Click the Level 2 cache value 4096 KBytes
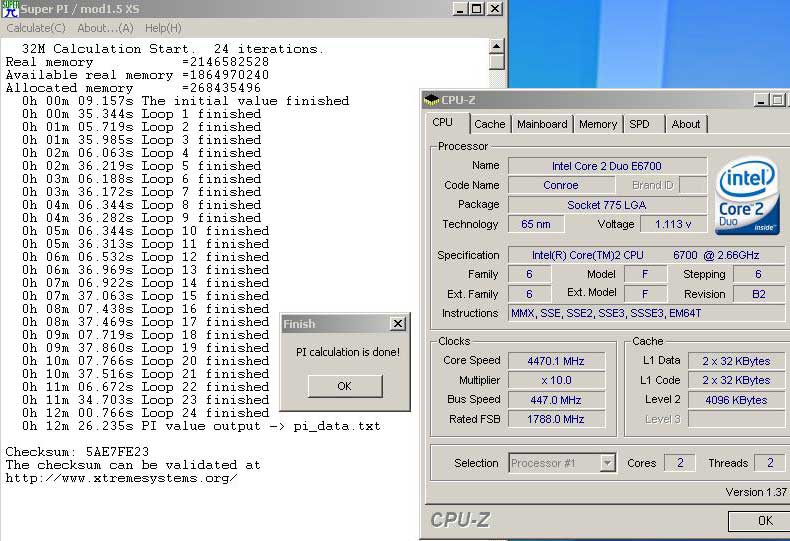Screen dimensions: 790x541 pos(736,400)
